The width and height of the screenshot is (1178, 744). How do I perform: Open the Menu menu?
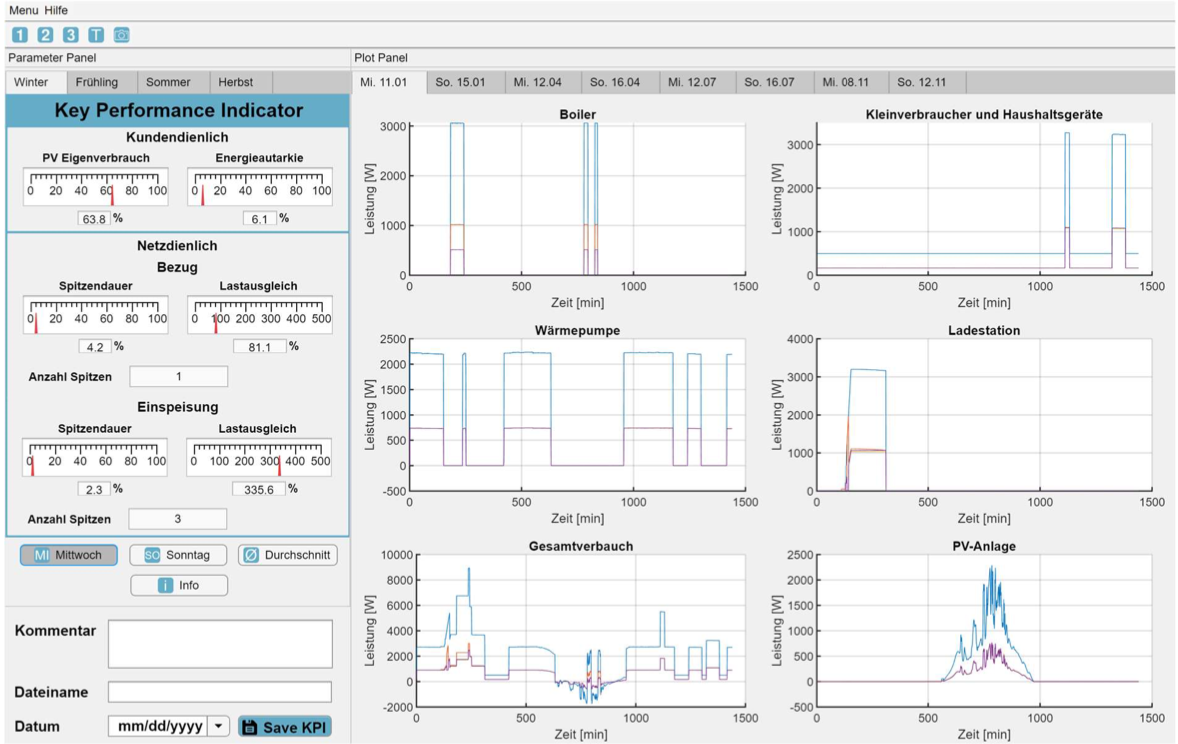pyautogui.click(x=24, y=9)
